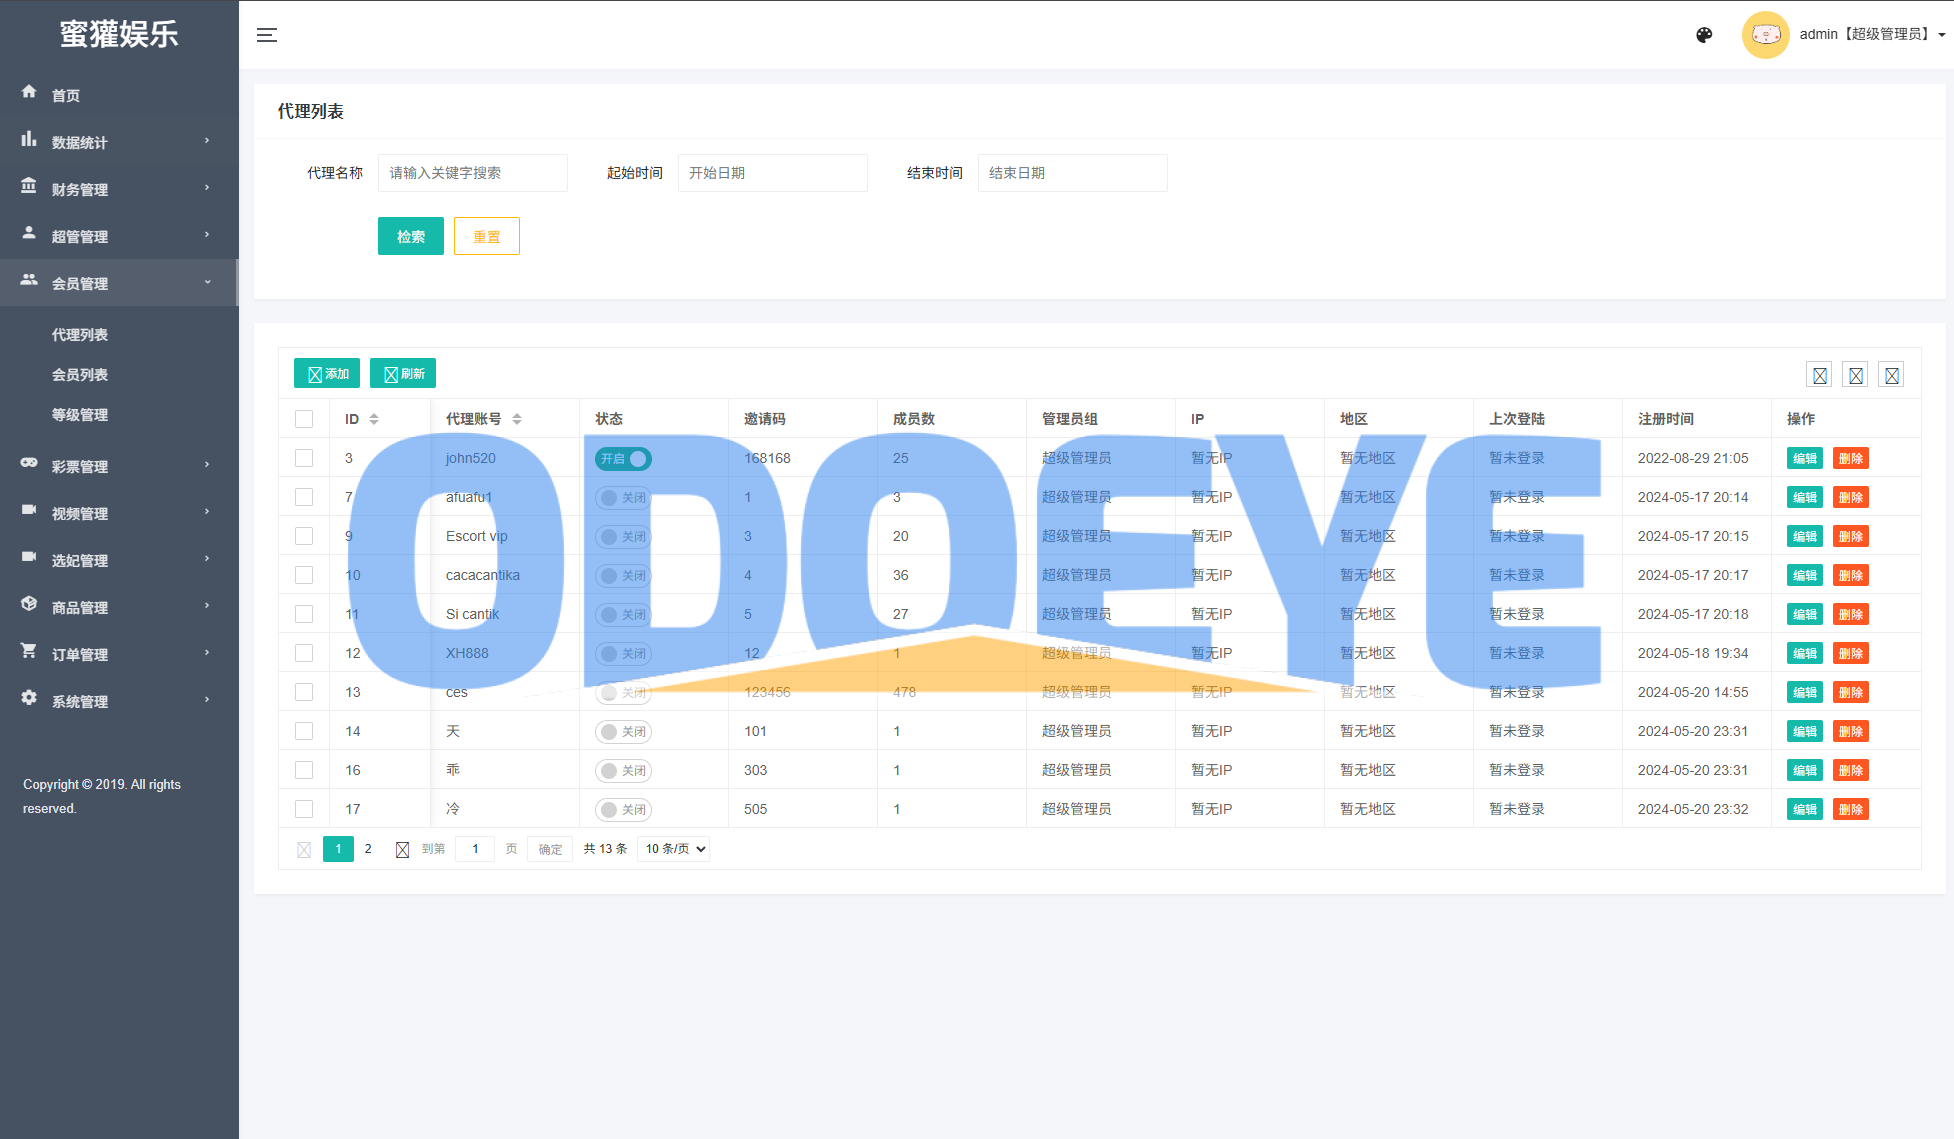Viewport: 1954px width, 1139px height.
Task: Select 等级管理 submenu item
Action: pos(80,415)
